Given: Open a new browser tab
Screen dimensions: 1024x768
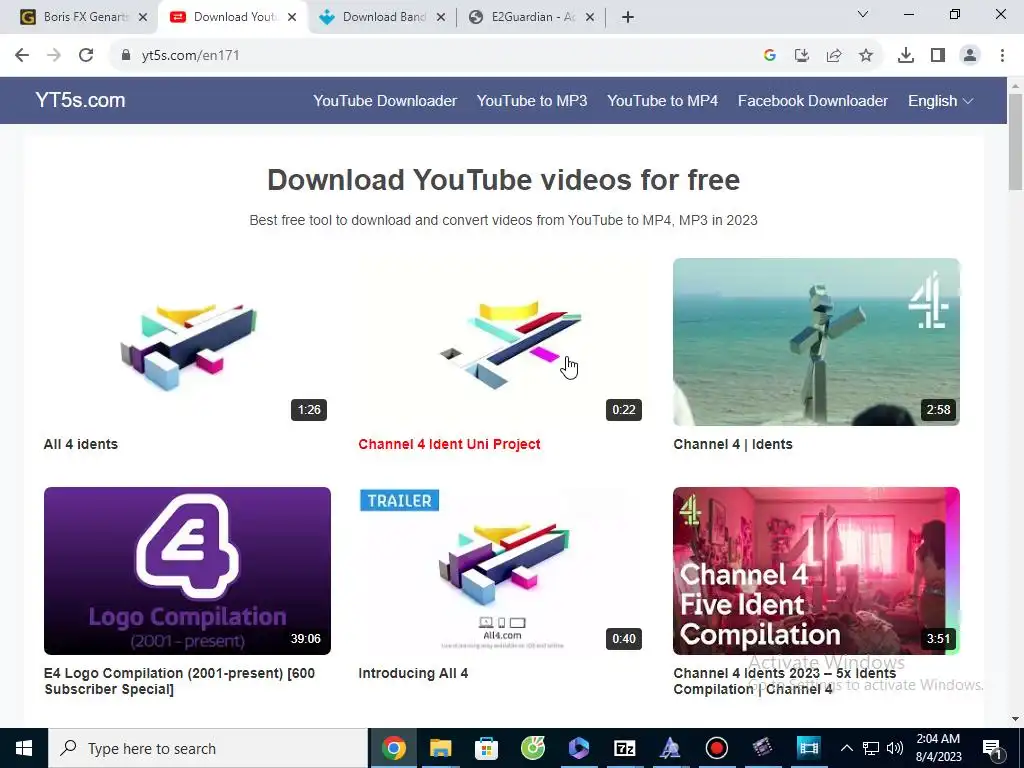Looking at the screenshot, I should coord(628,17).
